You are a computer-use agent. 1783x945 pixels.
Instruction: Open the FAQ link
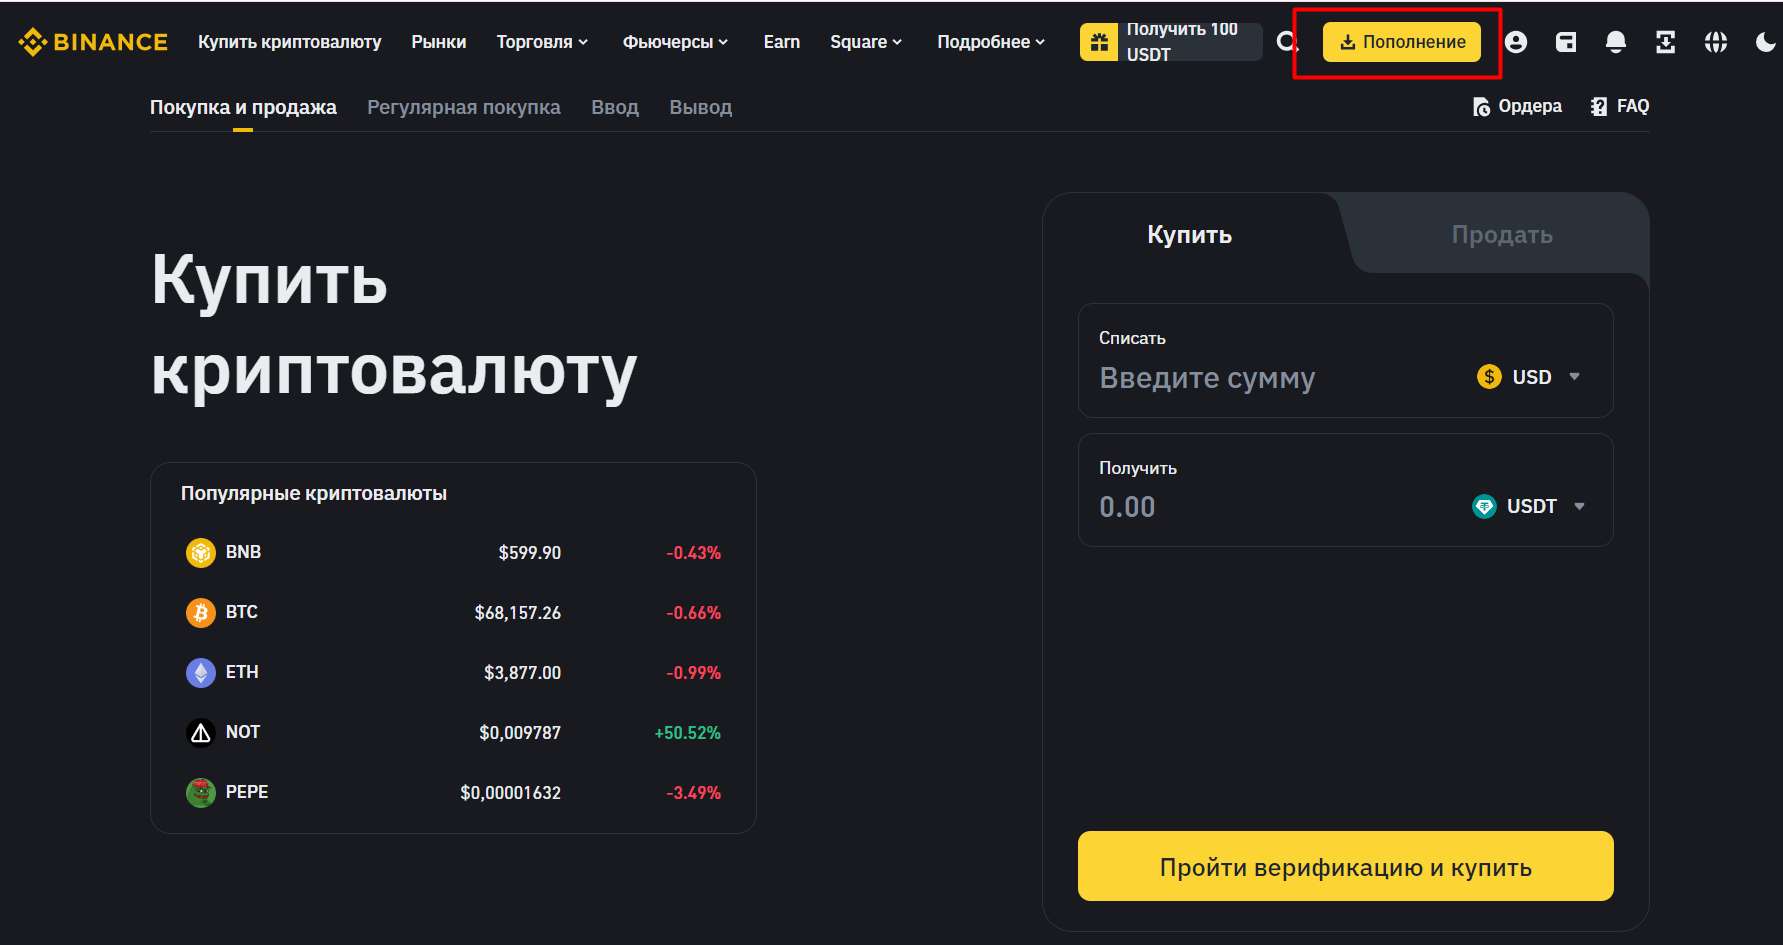(x=1620, y=106)
